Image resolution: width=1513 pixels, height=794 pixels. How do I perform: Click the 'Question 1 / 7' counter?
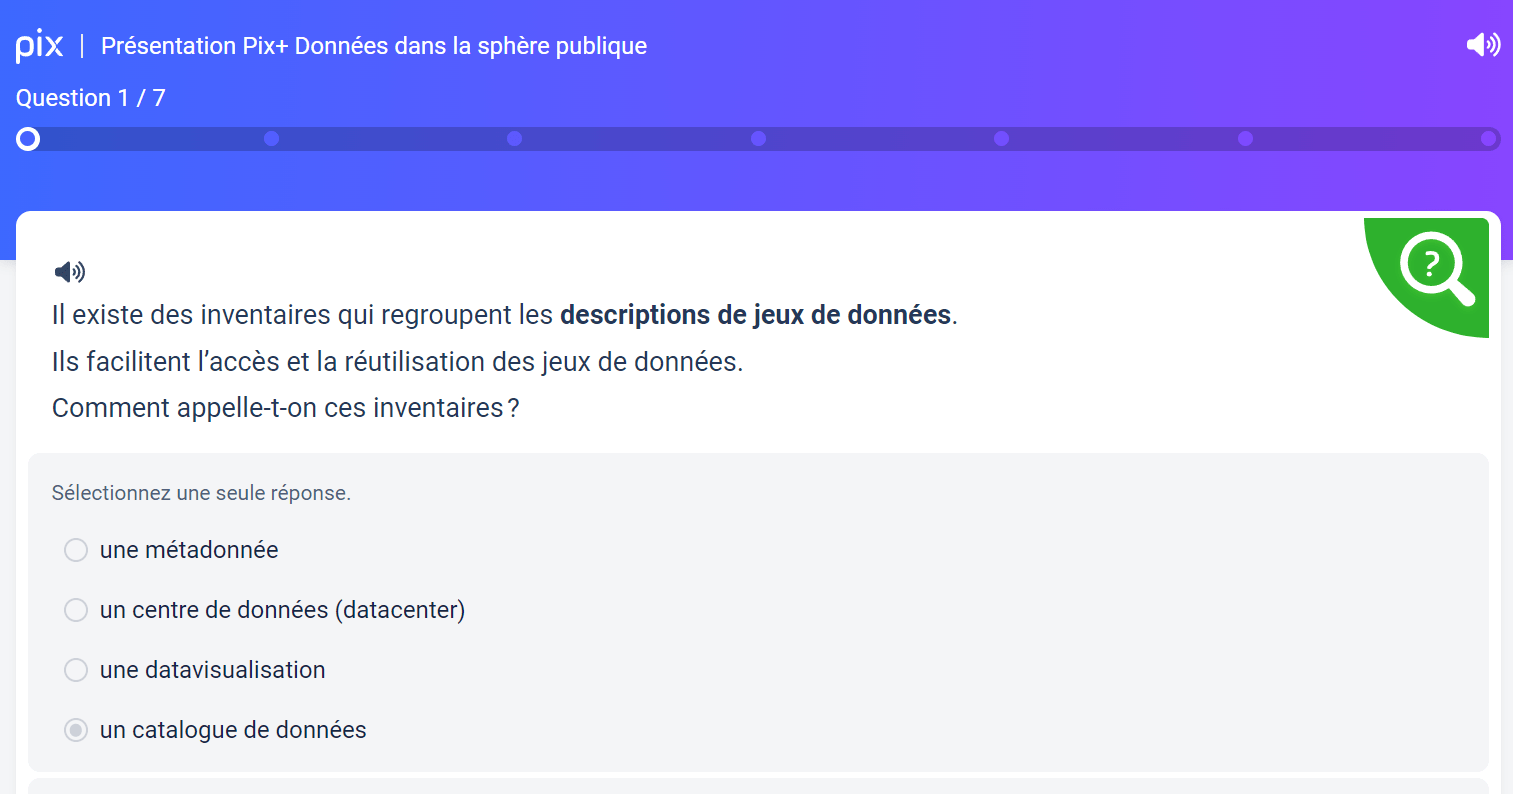tap(91, 98)
